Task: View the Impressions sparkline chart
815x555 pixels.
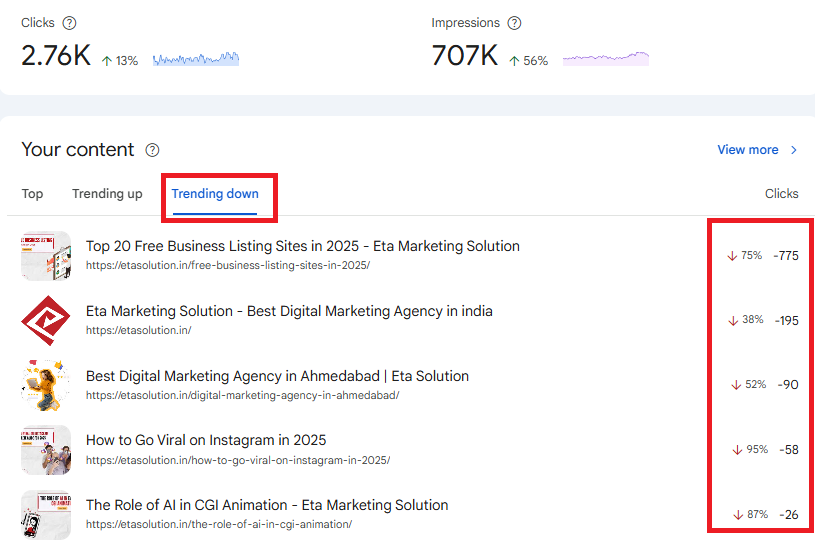Action: [606, 58]
